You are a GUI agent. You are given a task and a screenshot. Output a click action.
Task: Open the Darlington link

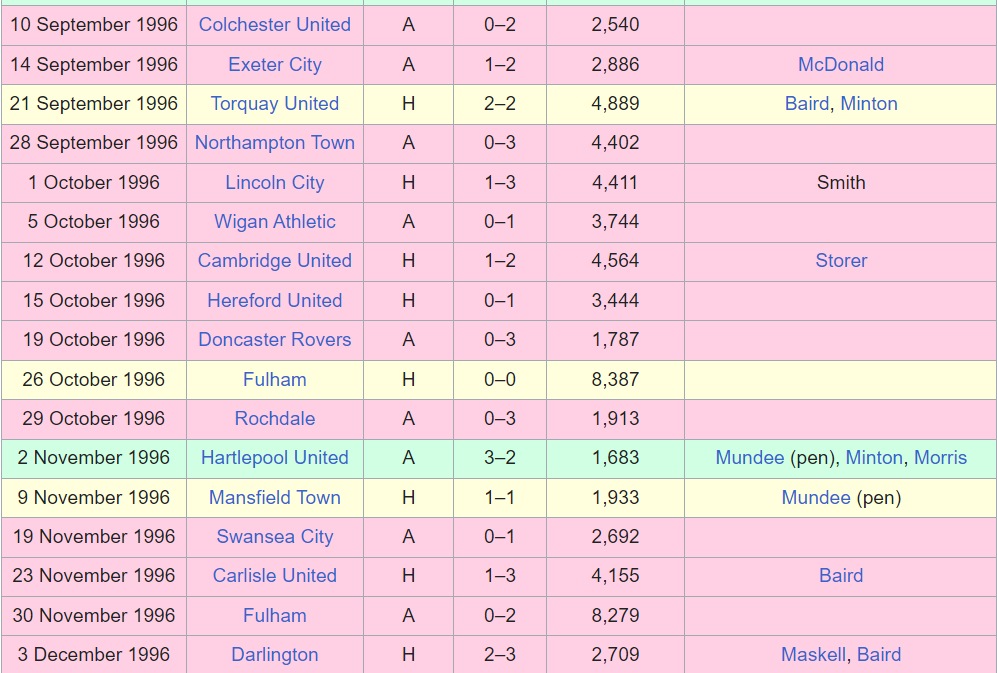(275, 655)
